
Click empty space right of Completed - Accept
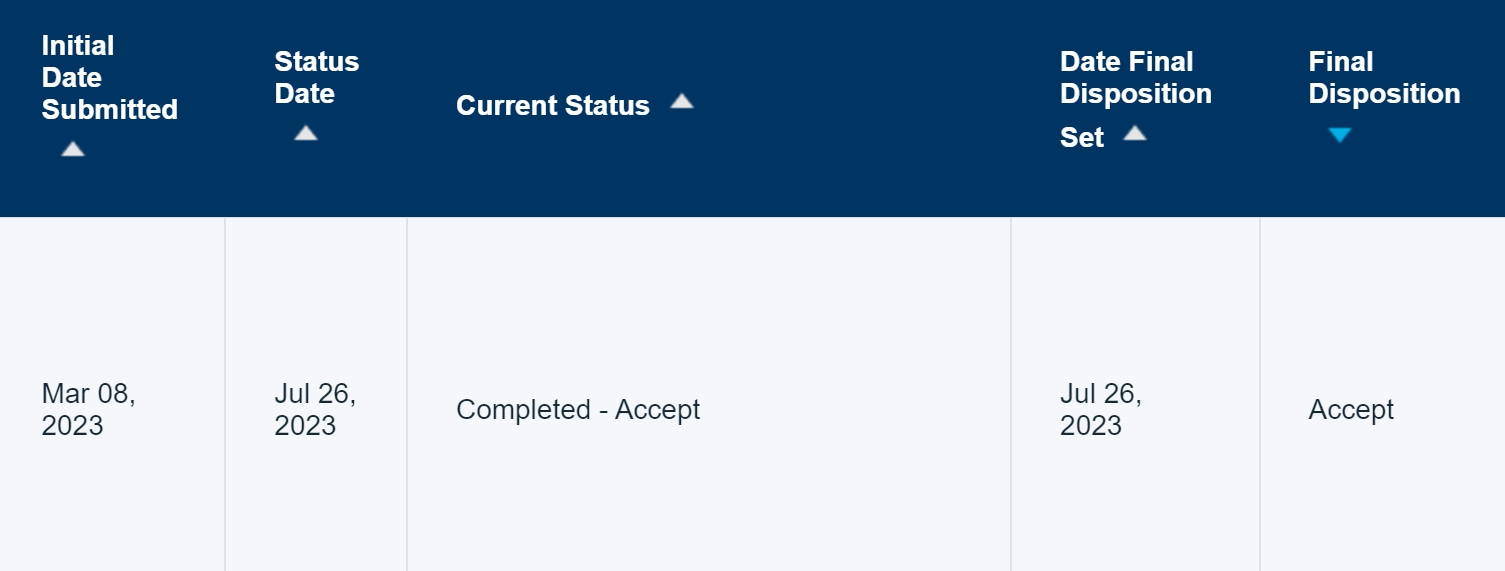tap(855, 410)
